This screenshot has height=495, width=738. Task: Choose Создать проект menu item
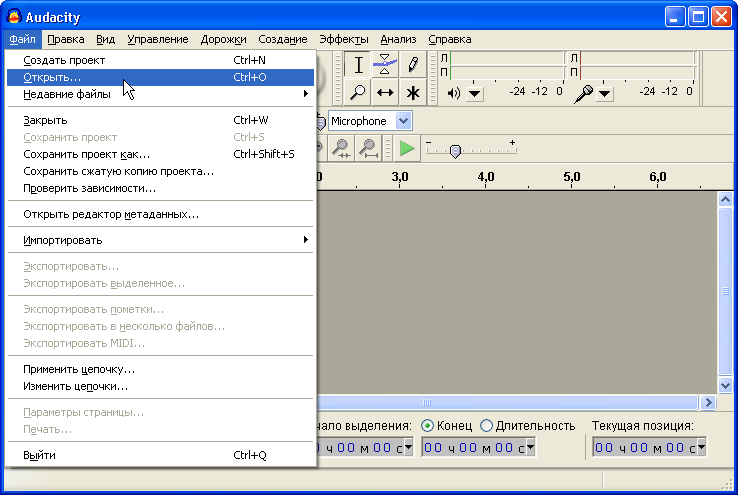160,60
